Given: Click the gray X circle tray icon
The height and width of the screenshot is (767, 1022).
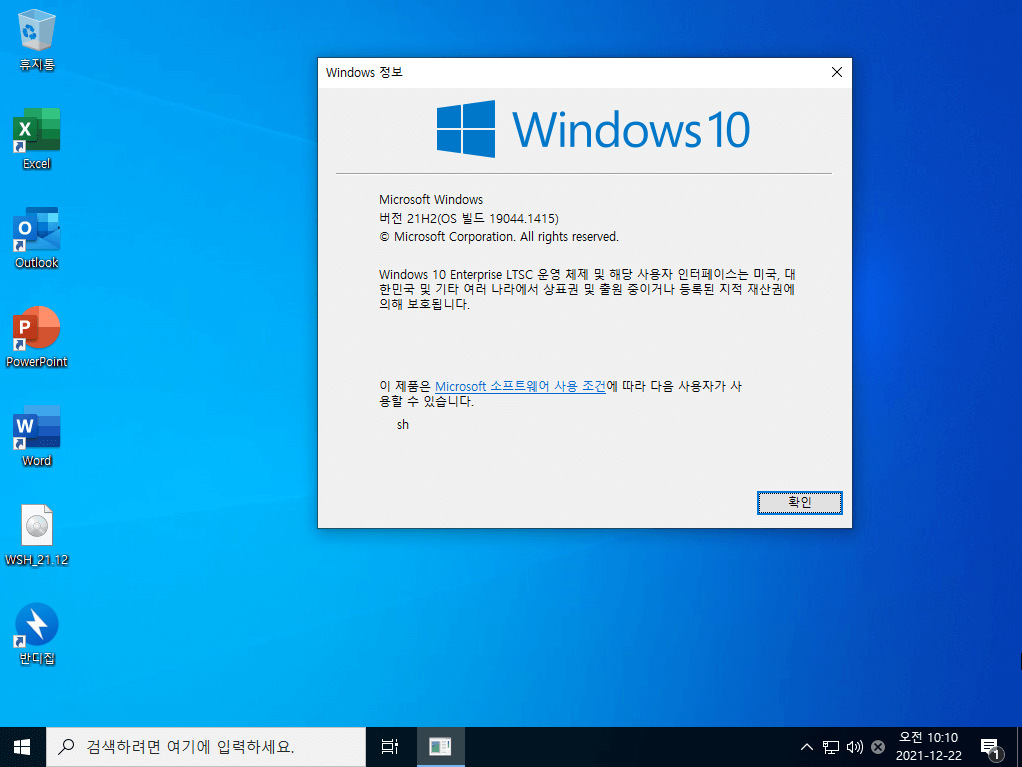Looking at the screenshot, I should [878, 747].
